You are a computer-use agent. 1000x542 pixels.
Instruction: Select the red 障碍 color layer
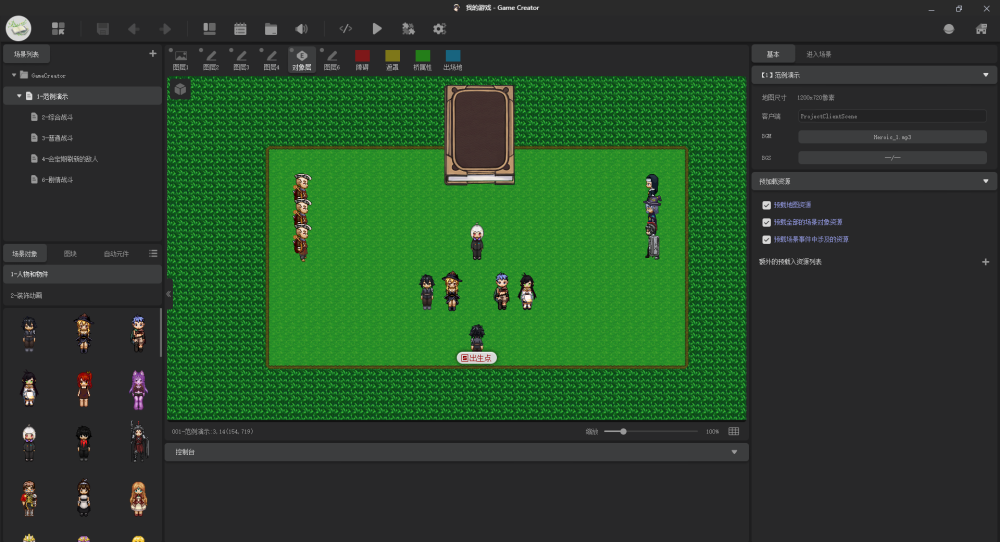(x=362, y=58)
